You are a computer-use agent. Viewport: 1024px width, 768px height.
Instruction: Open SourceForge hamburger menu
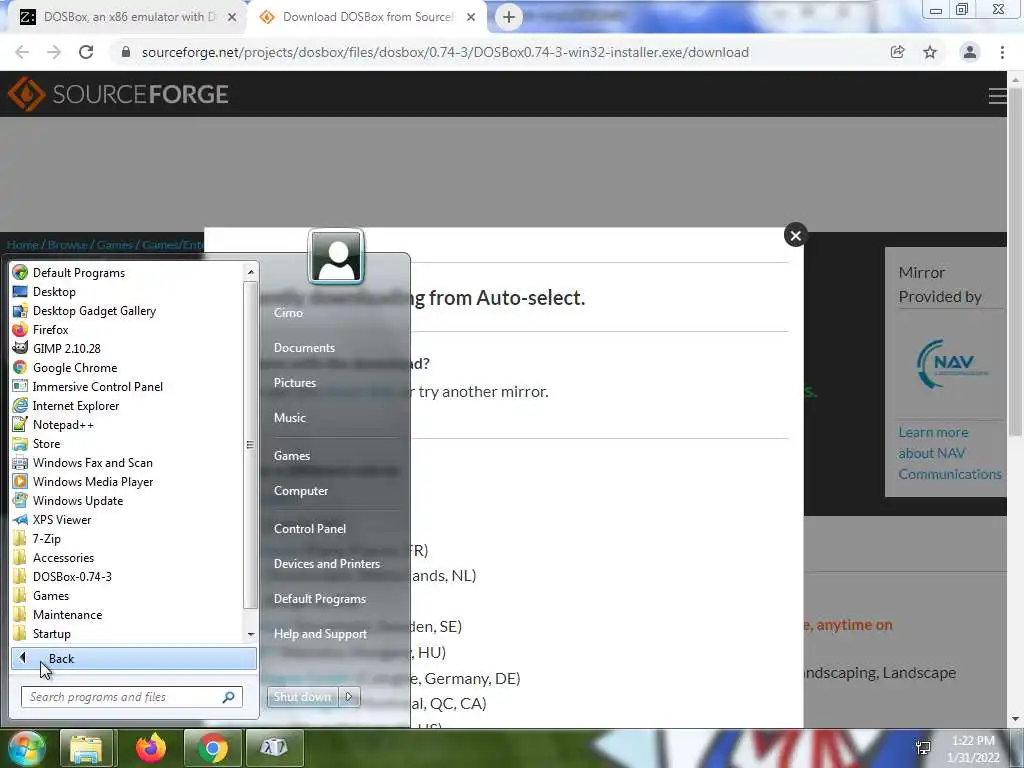click(997, 96)
